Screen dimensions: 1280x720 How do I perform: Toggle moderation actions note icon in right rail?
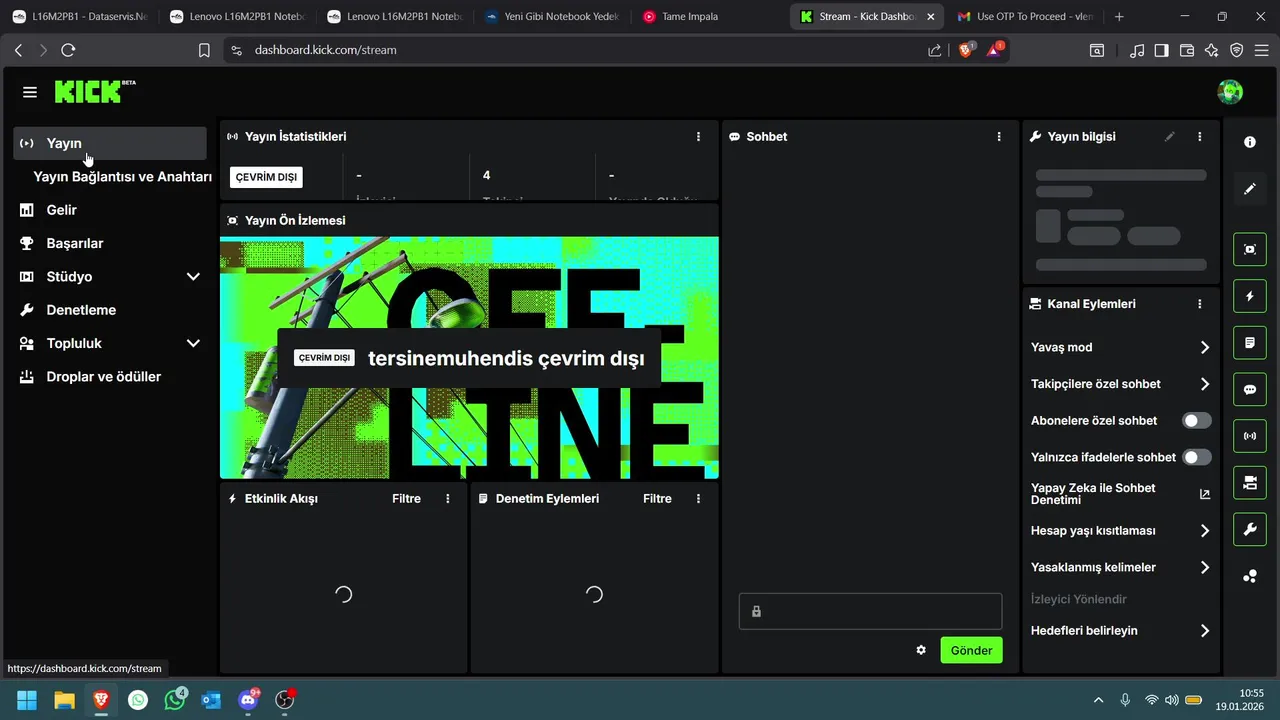[1250, 343]
